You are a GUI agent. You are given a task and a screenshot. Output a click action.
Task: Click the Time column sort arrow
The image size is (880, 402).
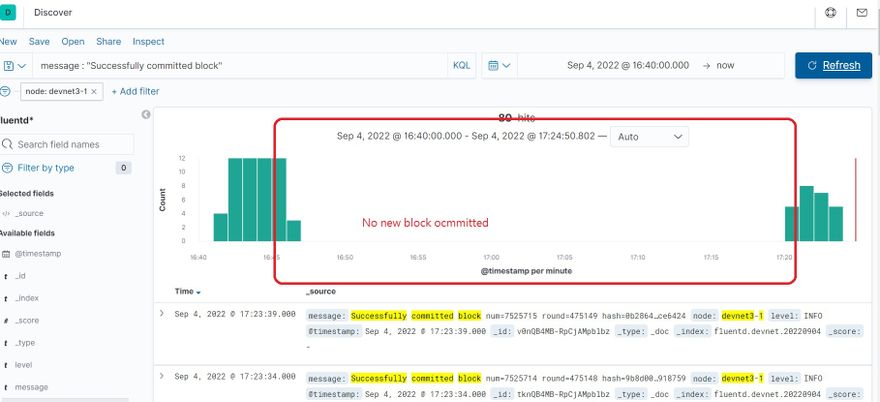tap(198, 292)
